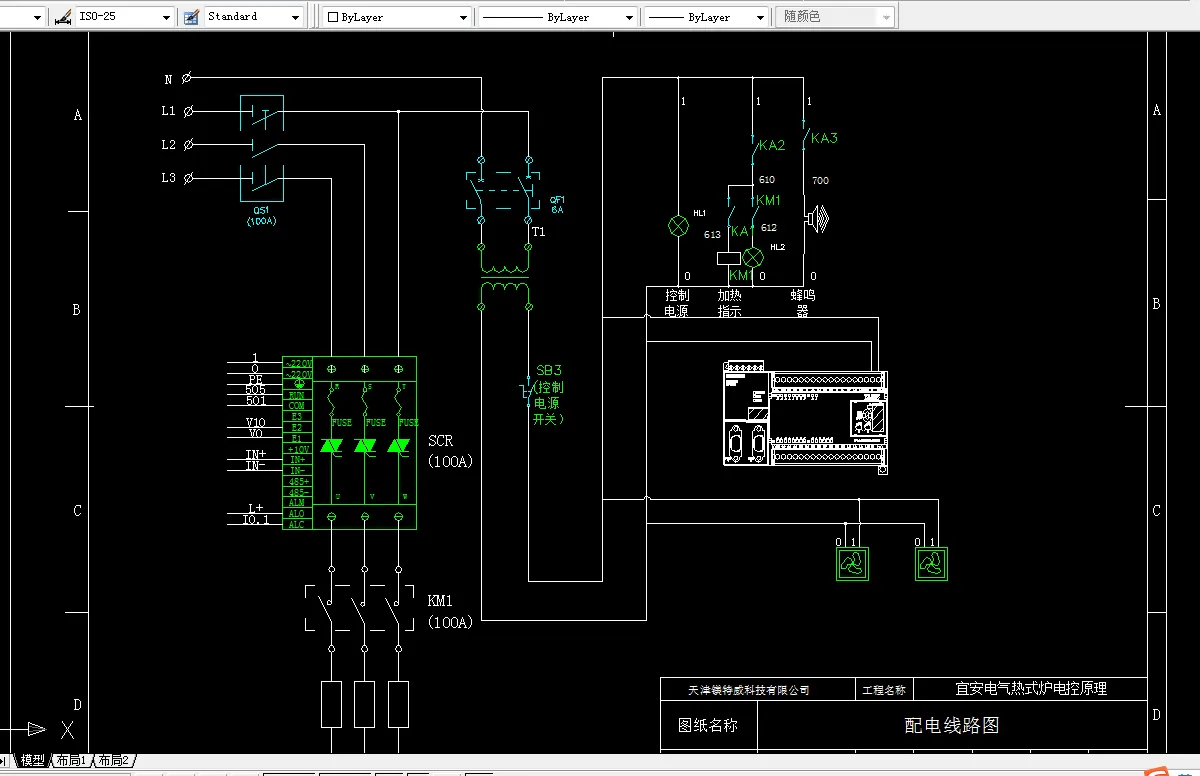The width and height of the screenshot is (1200, 776).
Task: Click the white color swatch beside ByLayer
Action: tap(333, 17)
